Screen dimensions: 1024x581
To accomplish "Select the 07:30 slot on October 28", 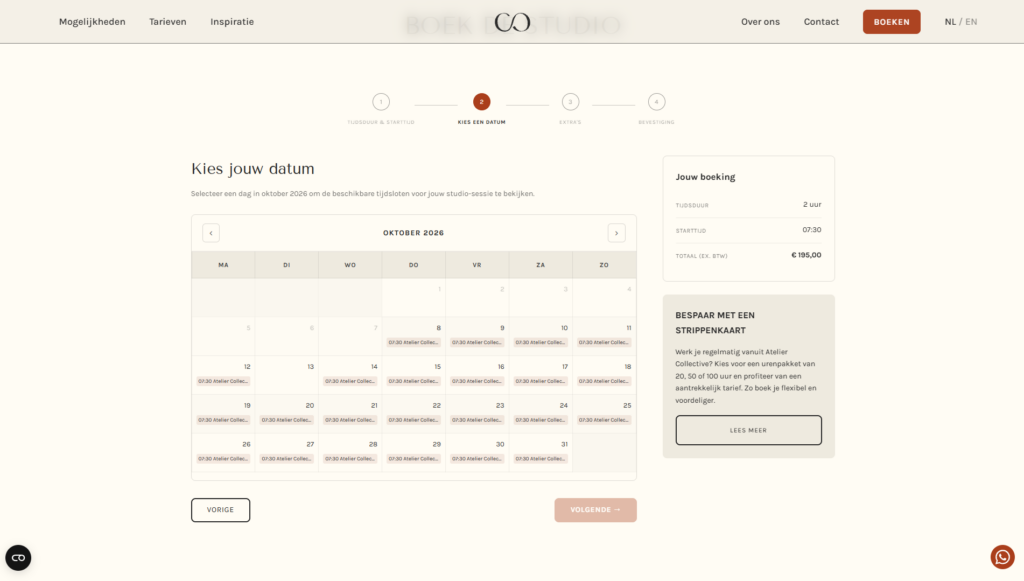I will pos(350,459).
